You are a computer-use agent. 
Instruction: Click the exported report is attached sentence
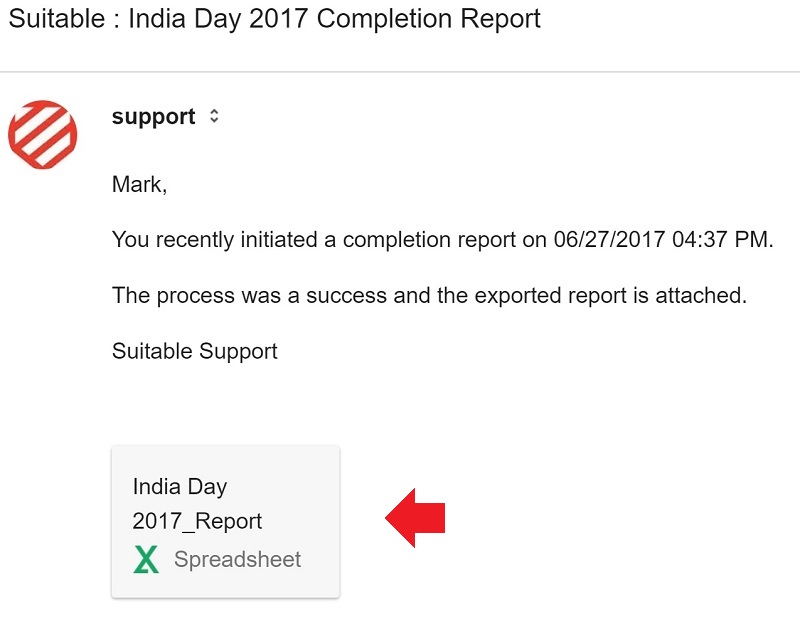[x=429, y=295]
